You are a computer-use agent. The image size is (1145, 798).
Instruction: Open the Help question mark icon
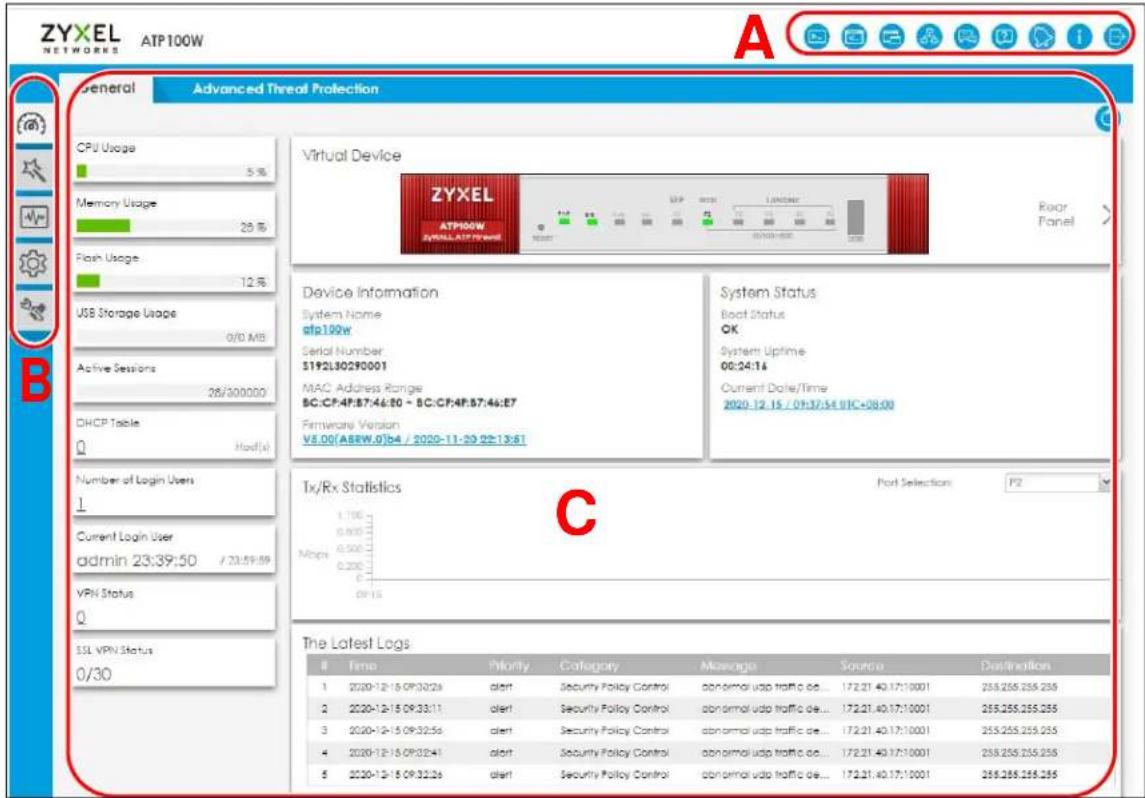pyautogui.click(x=1004, y=36)
